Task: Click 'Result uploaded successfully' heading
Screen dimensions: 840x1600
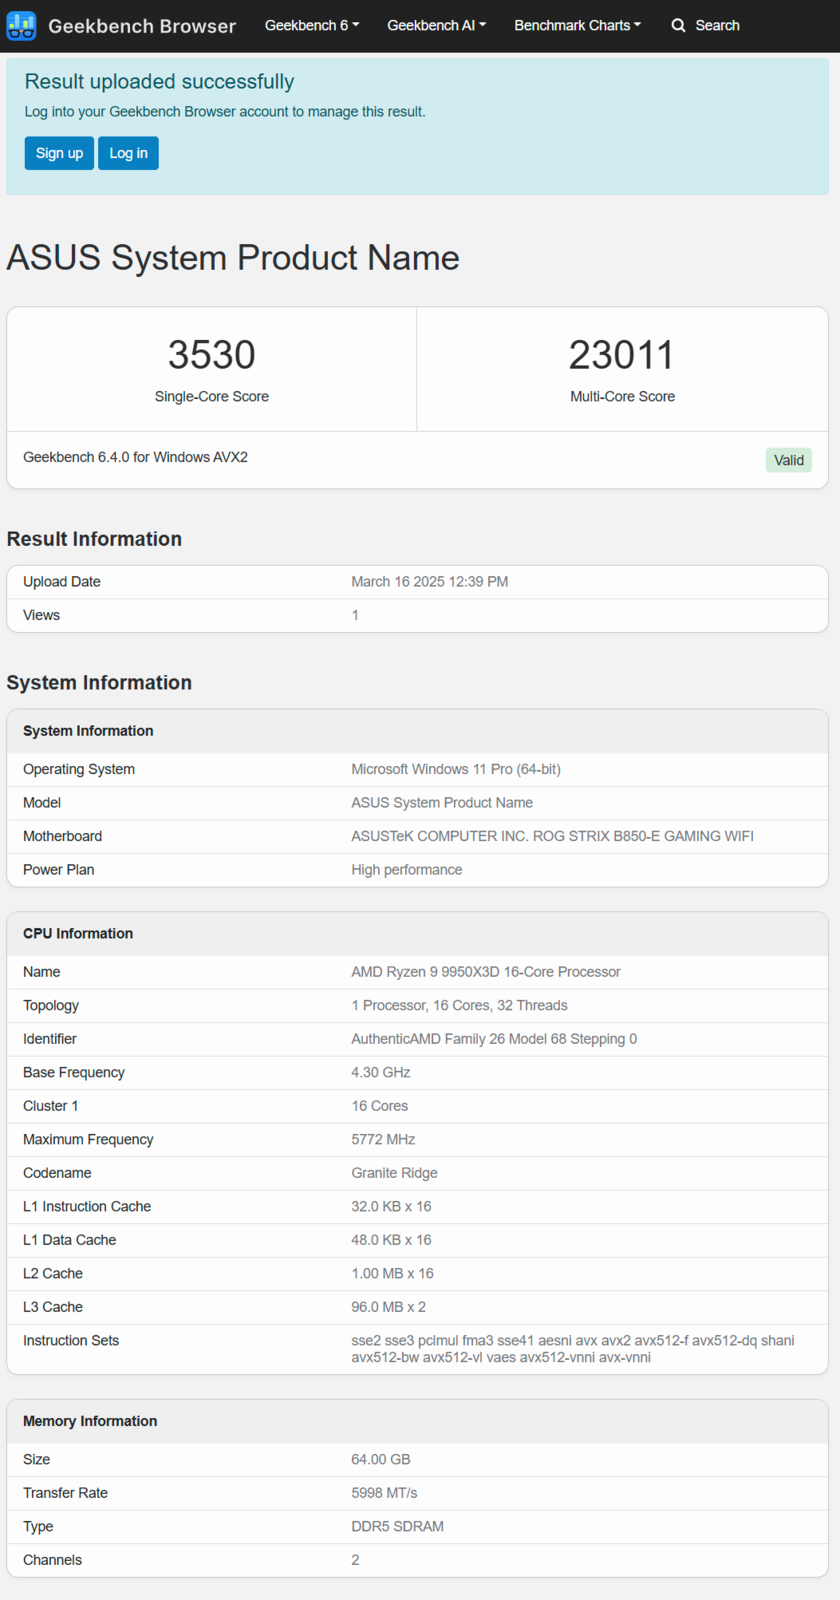Action: [159, 82]
